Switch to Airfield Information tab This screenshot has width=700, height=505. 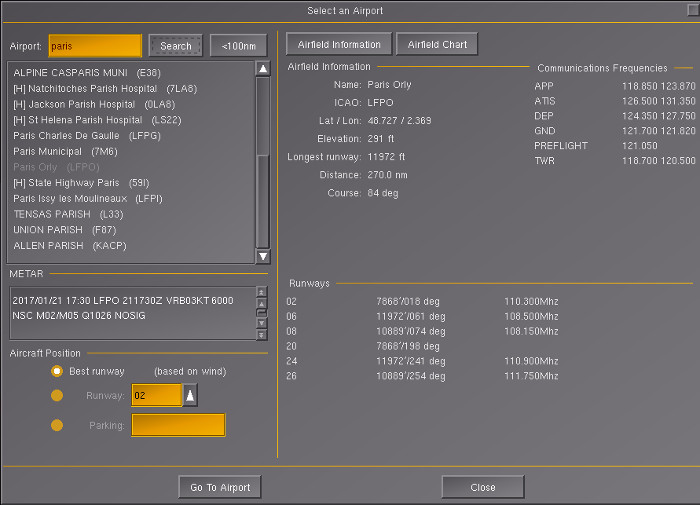(339, 45)
